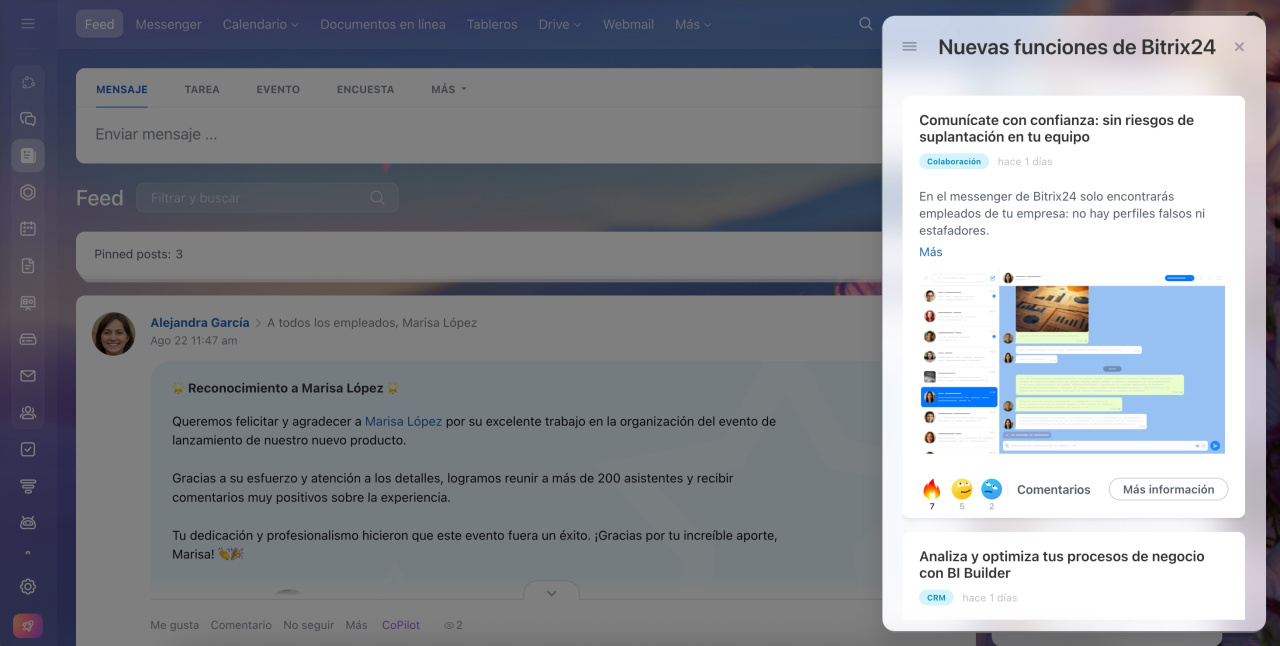This screenshot has height=646, width=1280.
Task: React with the fire emoji on the post
Action: tap(932, 489)
